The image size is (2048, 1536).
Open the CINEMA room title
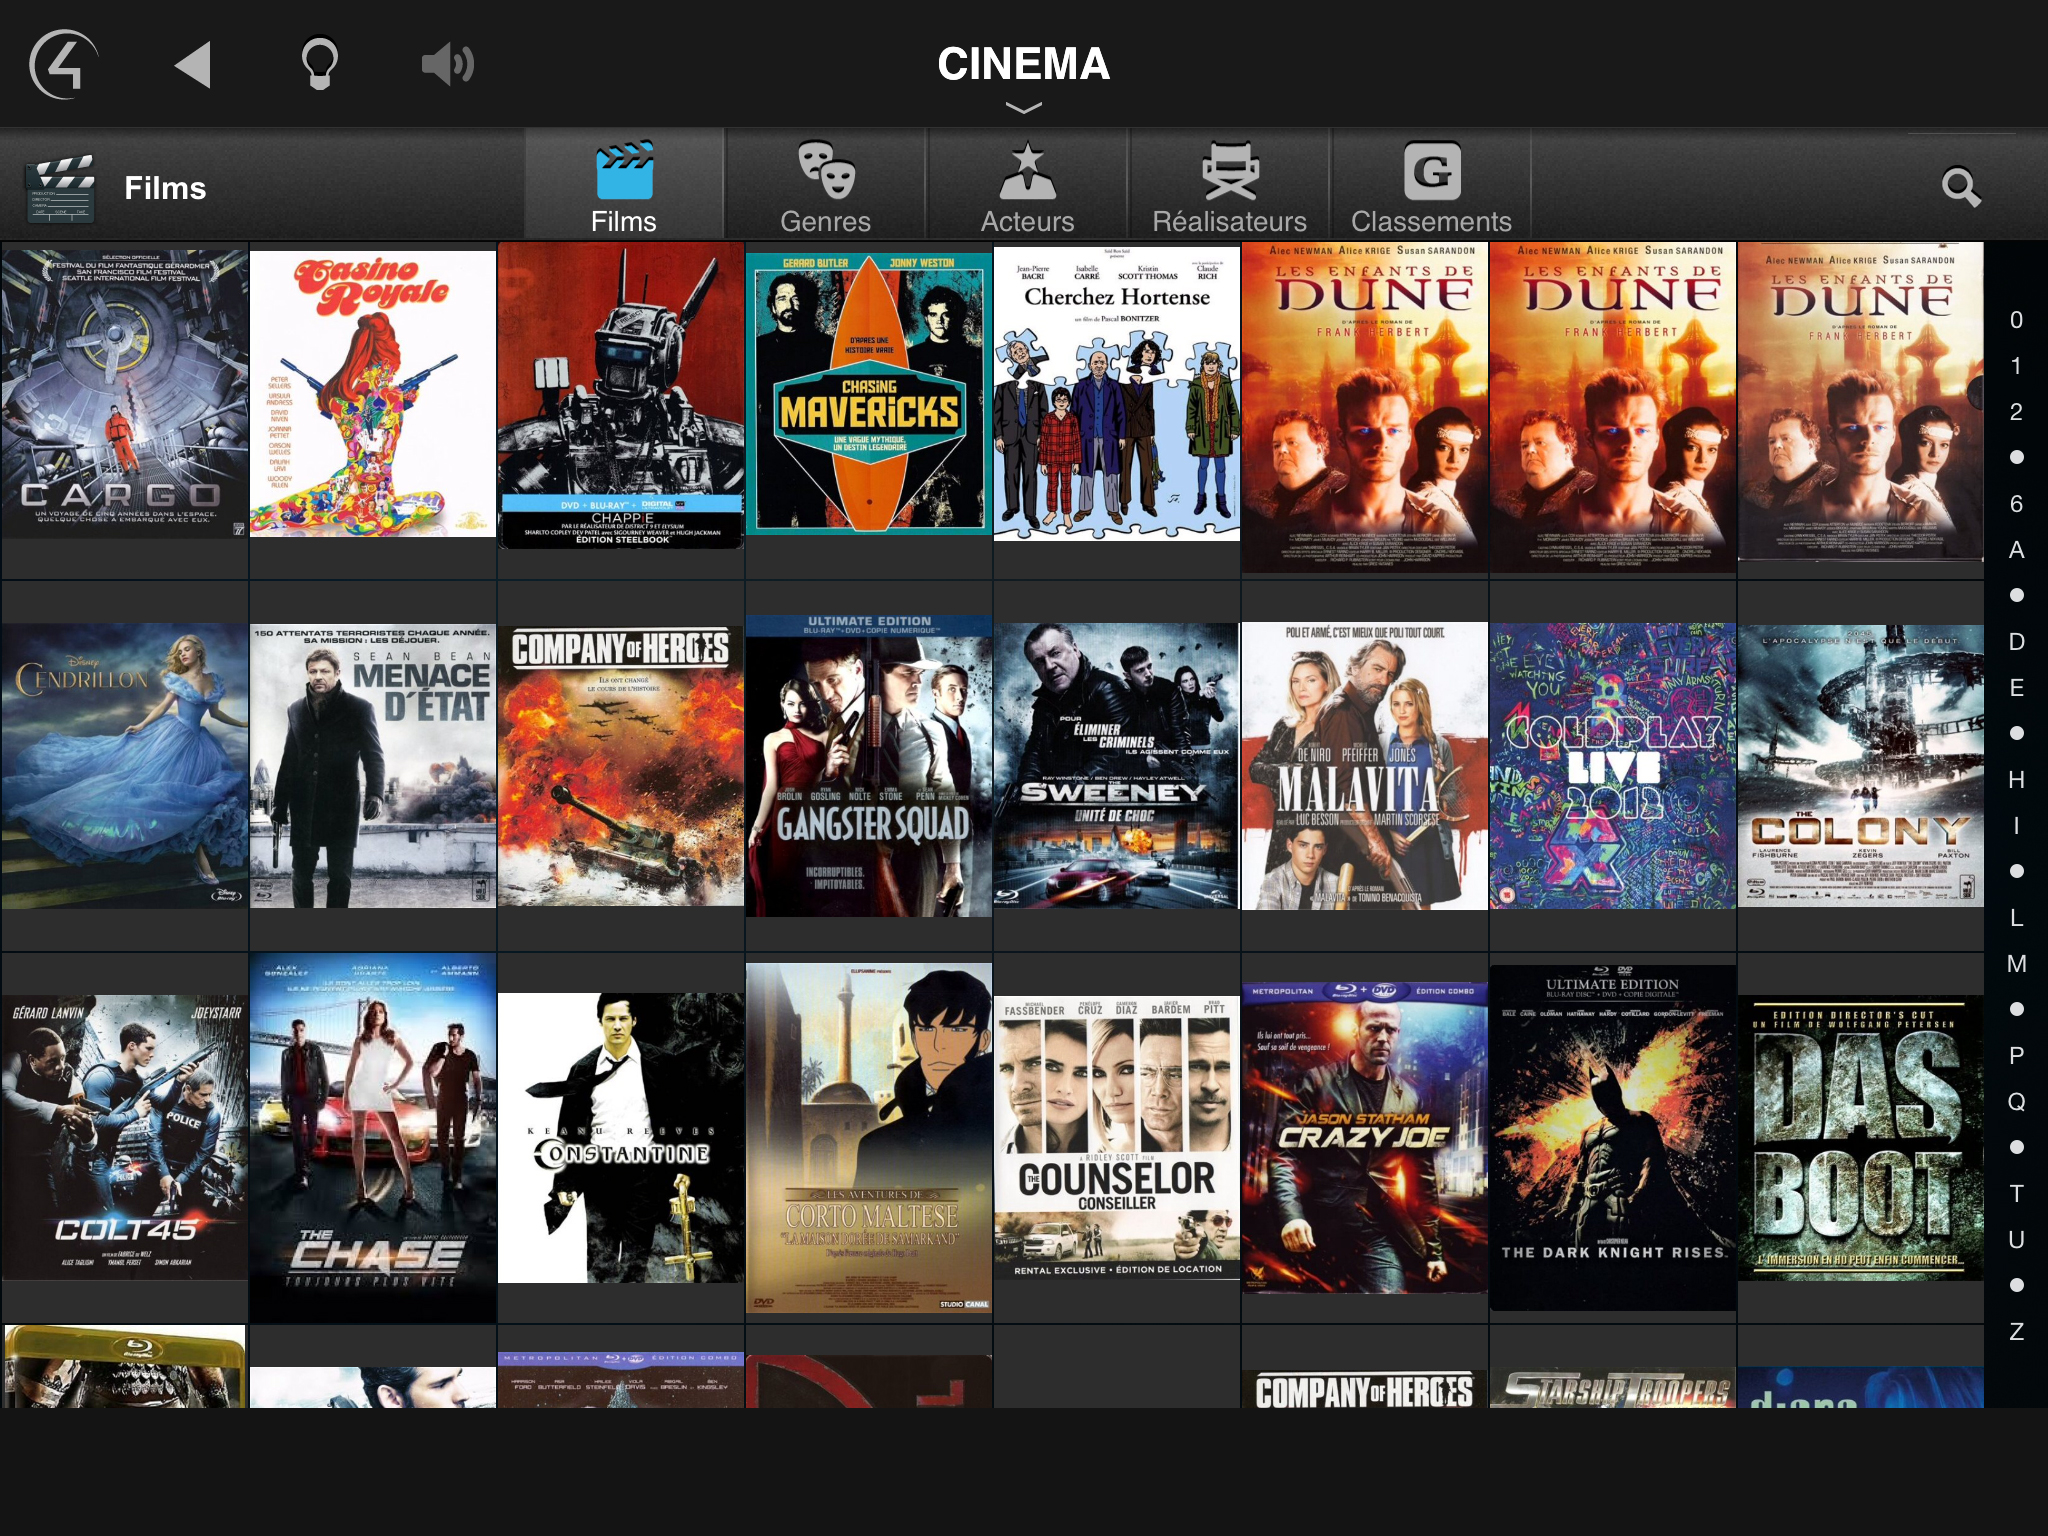[x=1024, y=64]
